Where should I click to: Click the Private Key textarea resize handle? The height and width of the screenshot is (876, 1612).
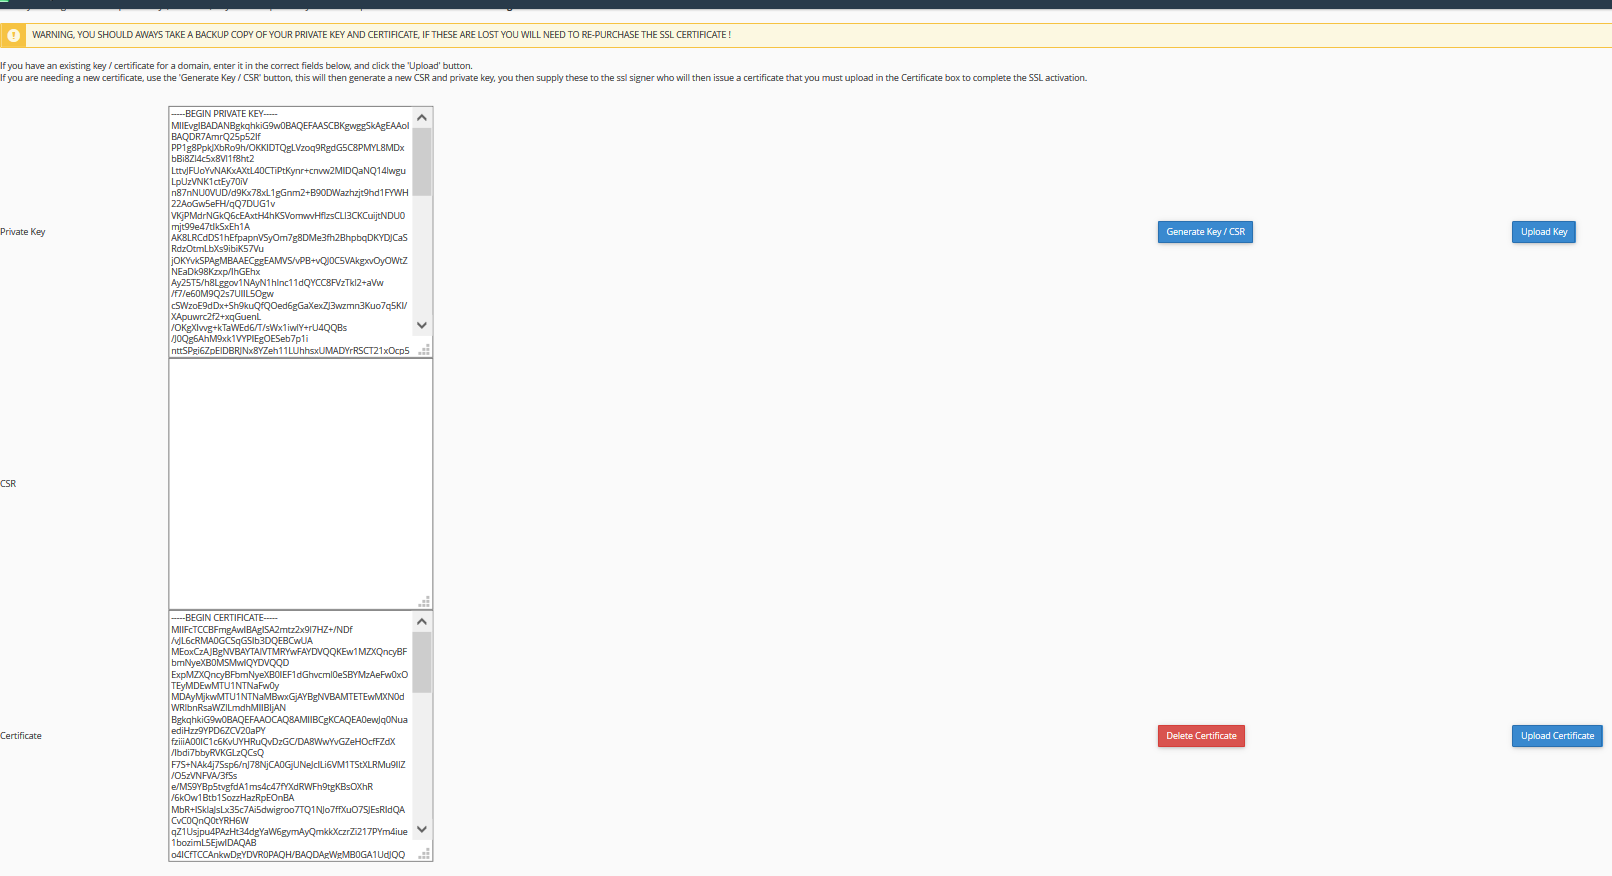coord(424,350)
